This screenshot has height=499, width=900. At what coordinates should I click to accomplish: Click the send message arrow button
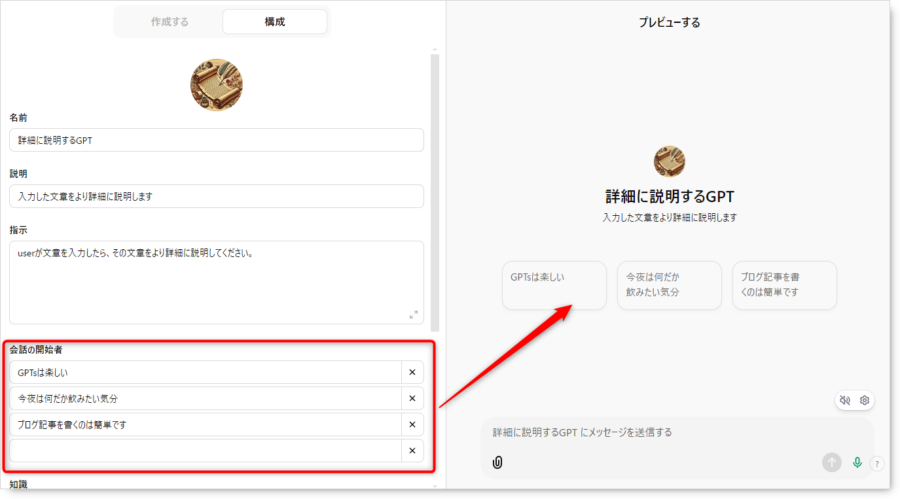click(x=832, y=462)
